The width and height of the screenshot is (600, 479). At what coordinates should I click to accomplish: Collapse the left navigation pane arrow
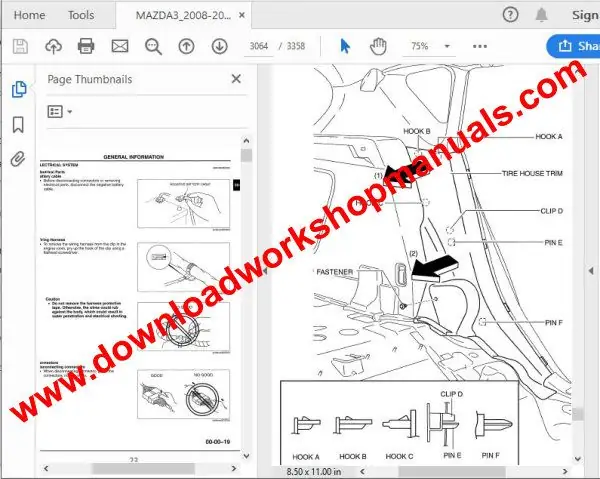tap(265, 270)
